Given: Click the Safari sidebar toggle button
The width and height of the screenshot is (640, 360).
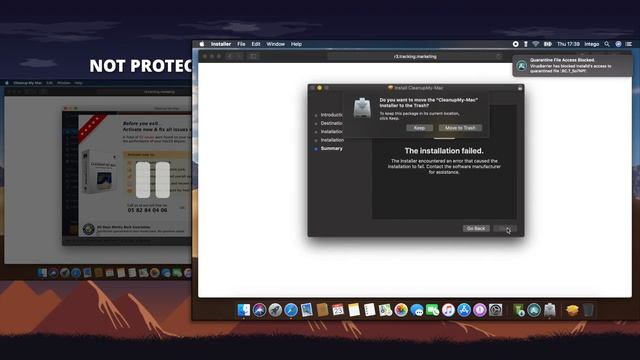Looking at the screenshot, I should (253, 56).
